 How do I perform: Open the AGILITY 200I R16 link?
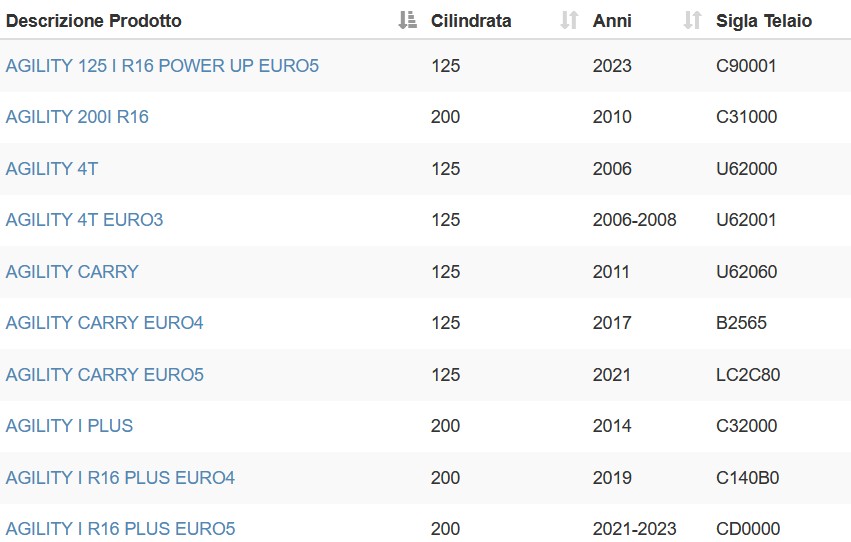coord(77,117)
